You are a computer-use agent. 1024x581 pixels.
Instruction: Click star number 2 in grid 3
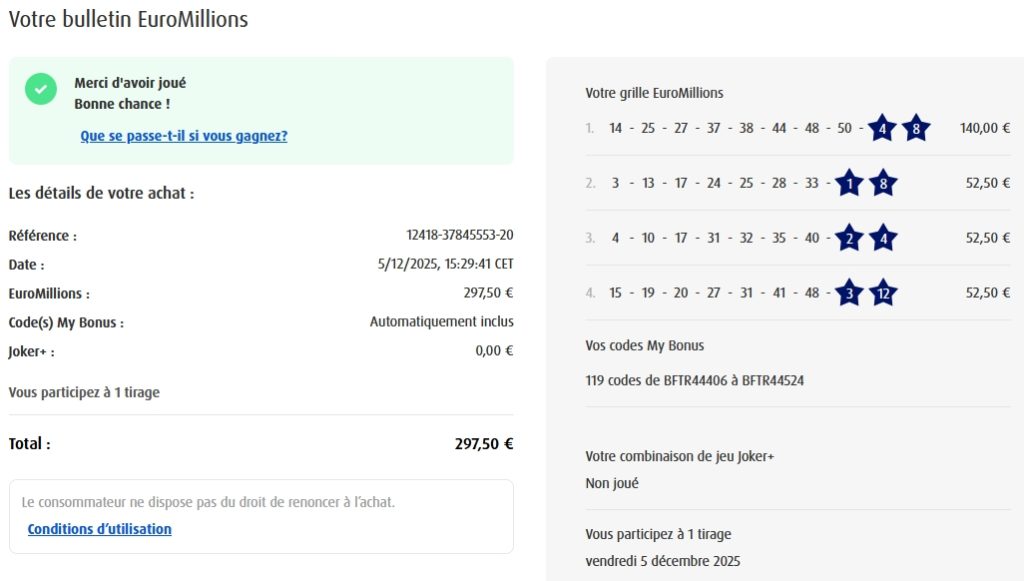pos(849,238)
